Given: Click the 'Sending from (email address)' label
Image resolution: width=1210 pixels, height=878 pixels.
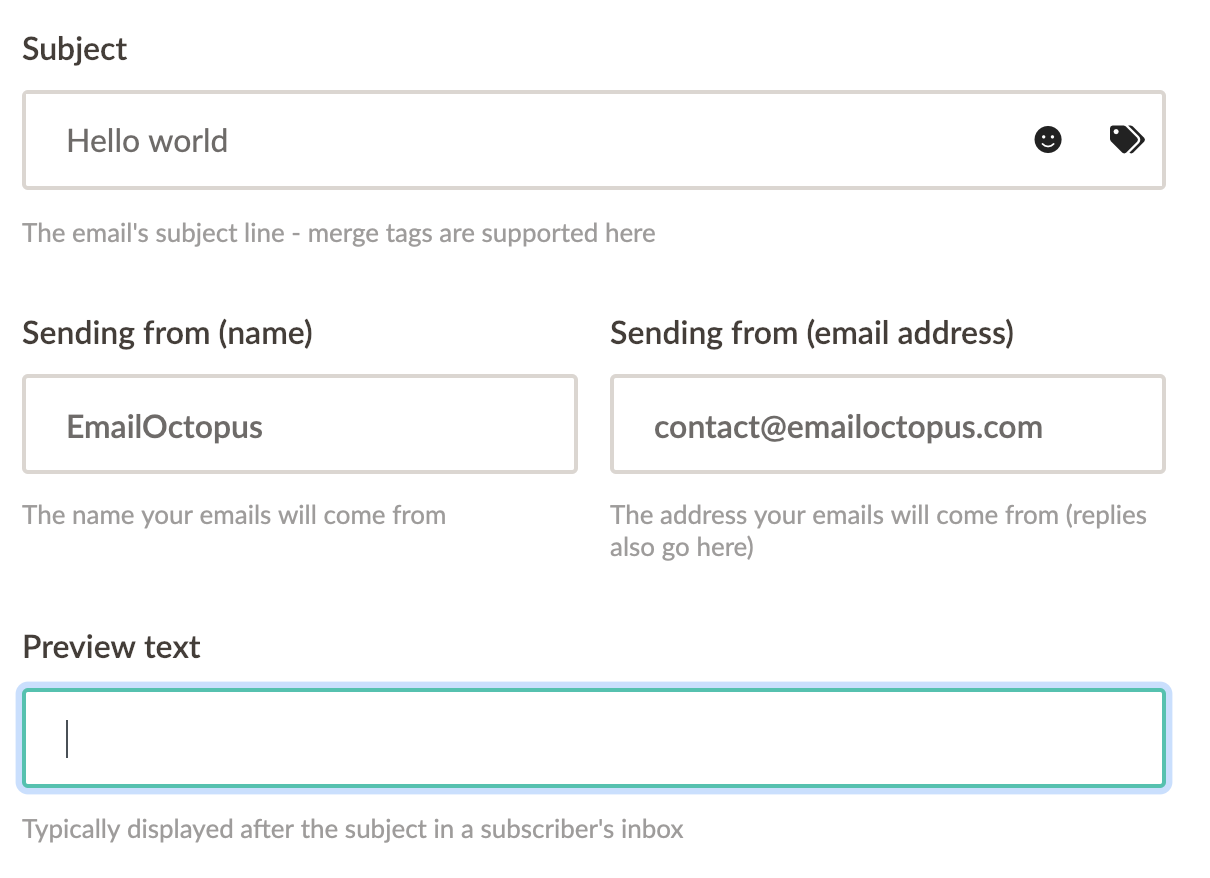Looking at the screenshot, I should click(812, 332).
